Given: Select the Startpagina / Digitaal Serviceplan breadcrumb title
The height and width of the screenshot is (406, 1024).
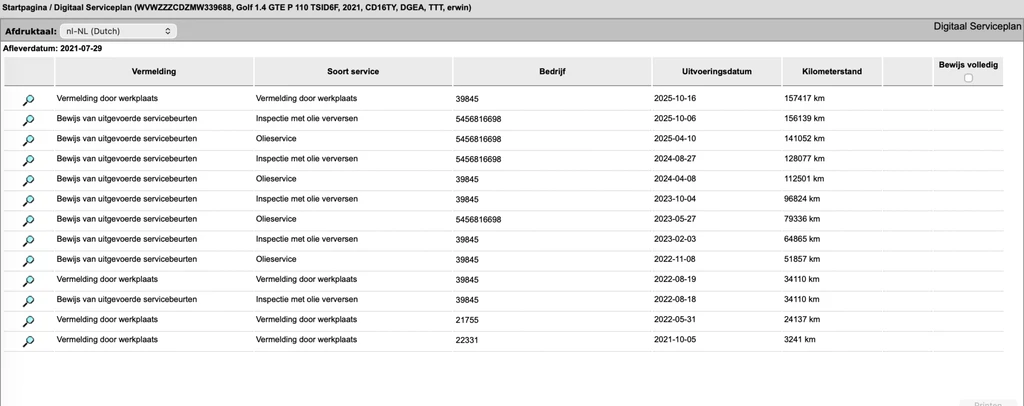Looking at the screenshot, I should tap(236, 8).
